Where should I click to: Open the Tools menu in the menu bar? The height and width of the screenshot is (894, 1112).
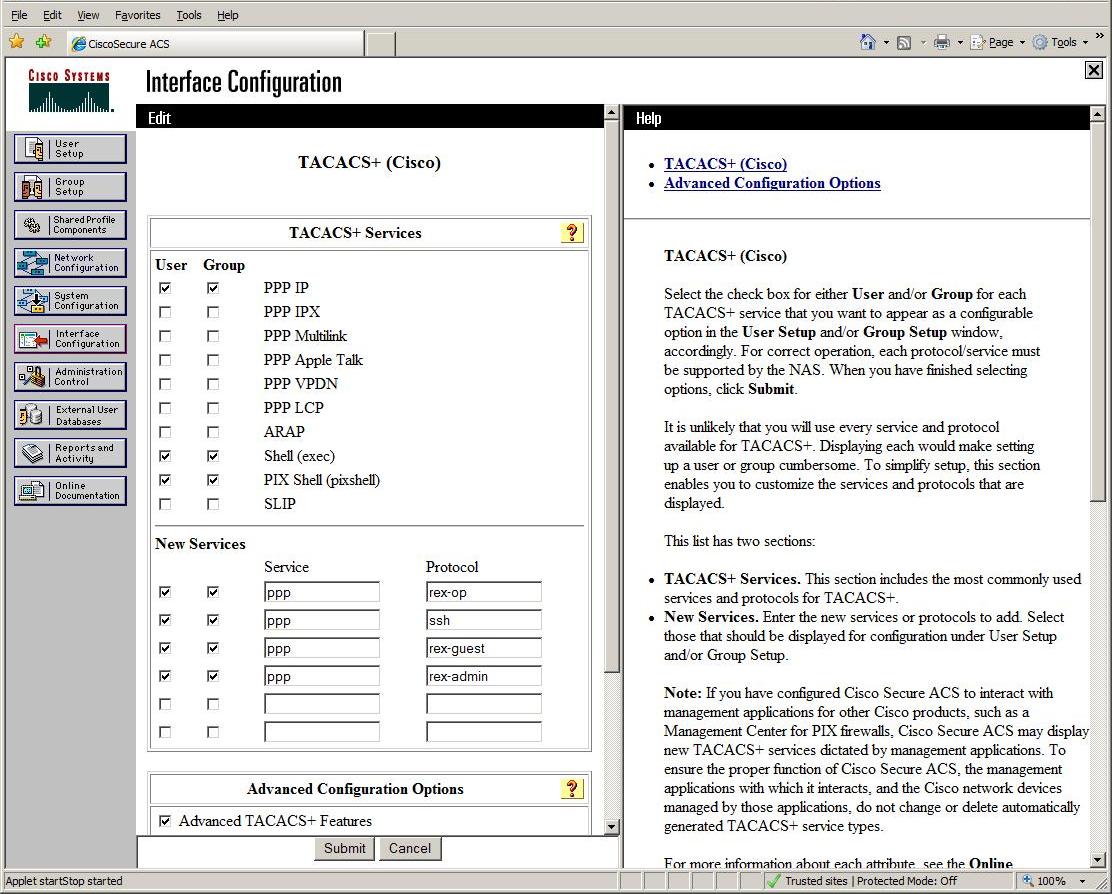click(x=189, y=15)
